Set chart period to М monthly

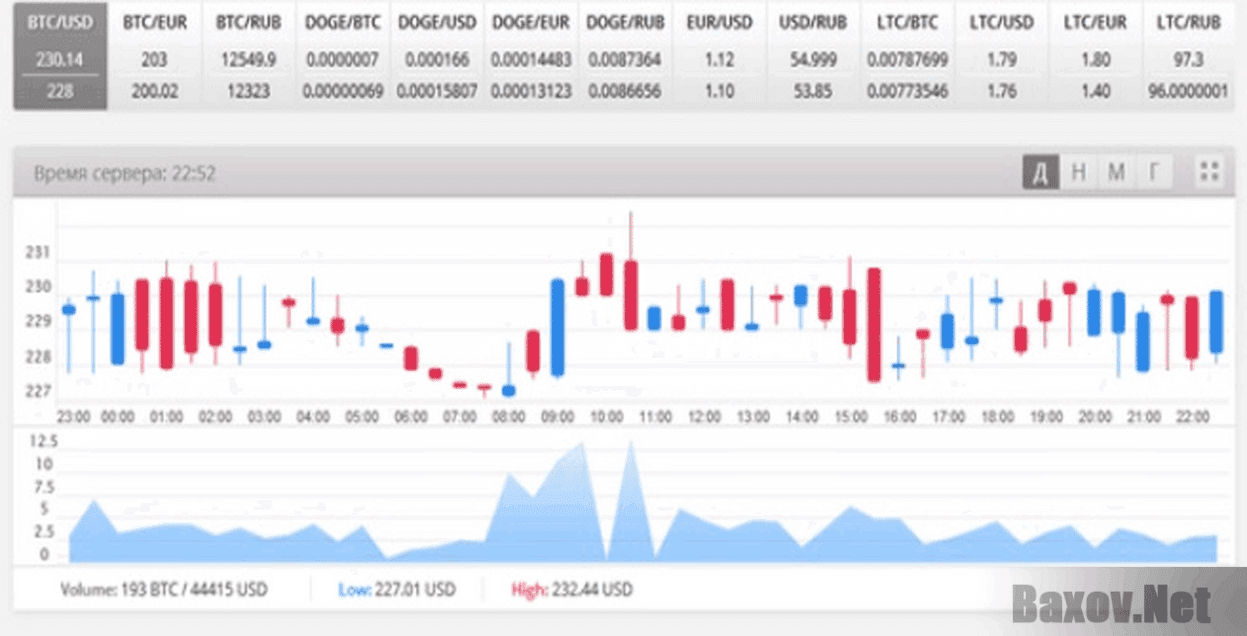click(x=1116, y=172)
